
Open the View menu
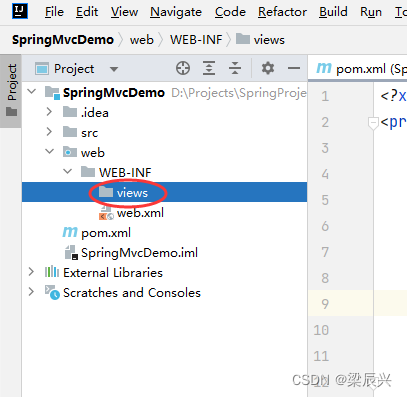pyautogui.click(x=124, y=12)
